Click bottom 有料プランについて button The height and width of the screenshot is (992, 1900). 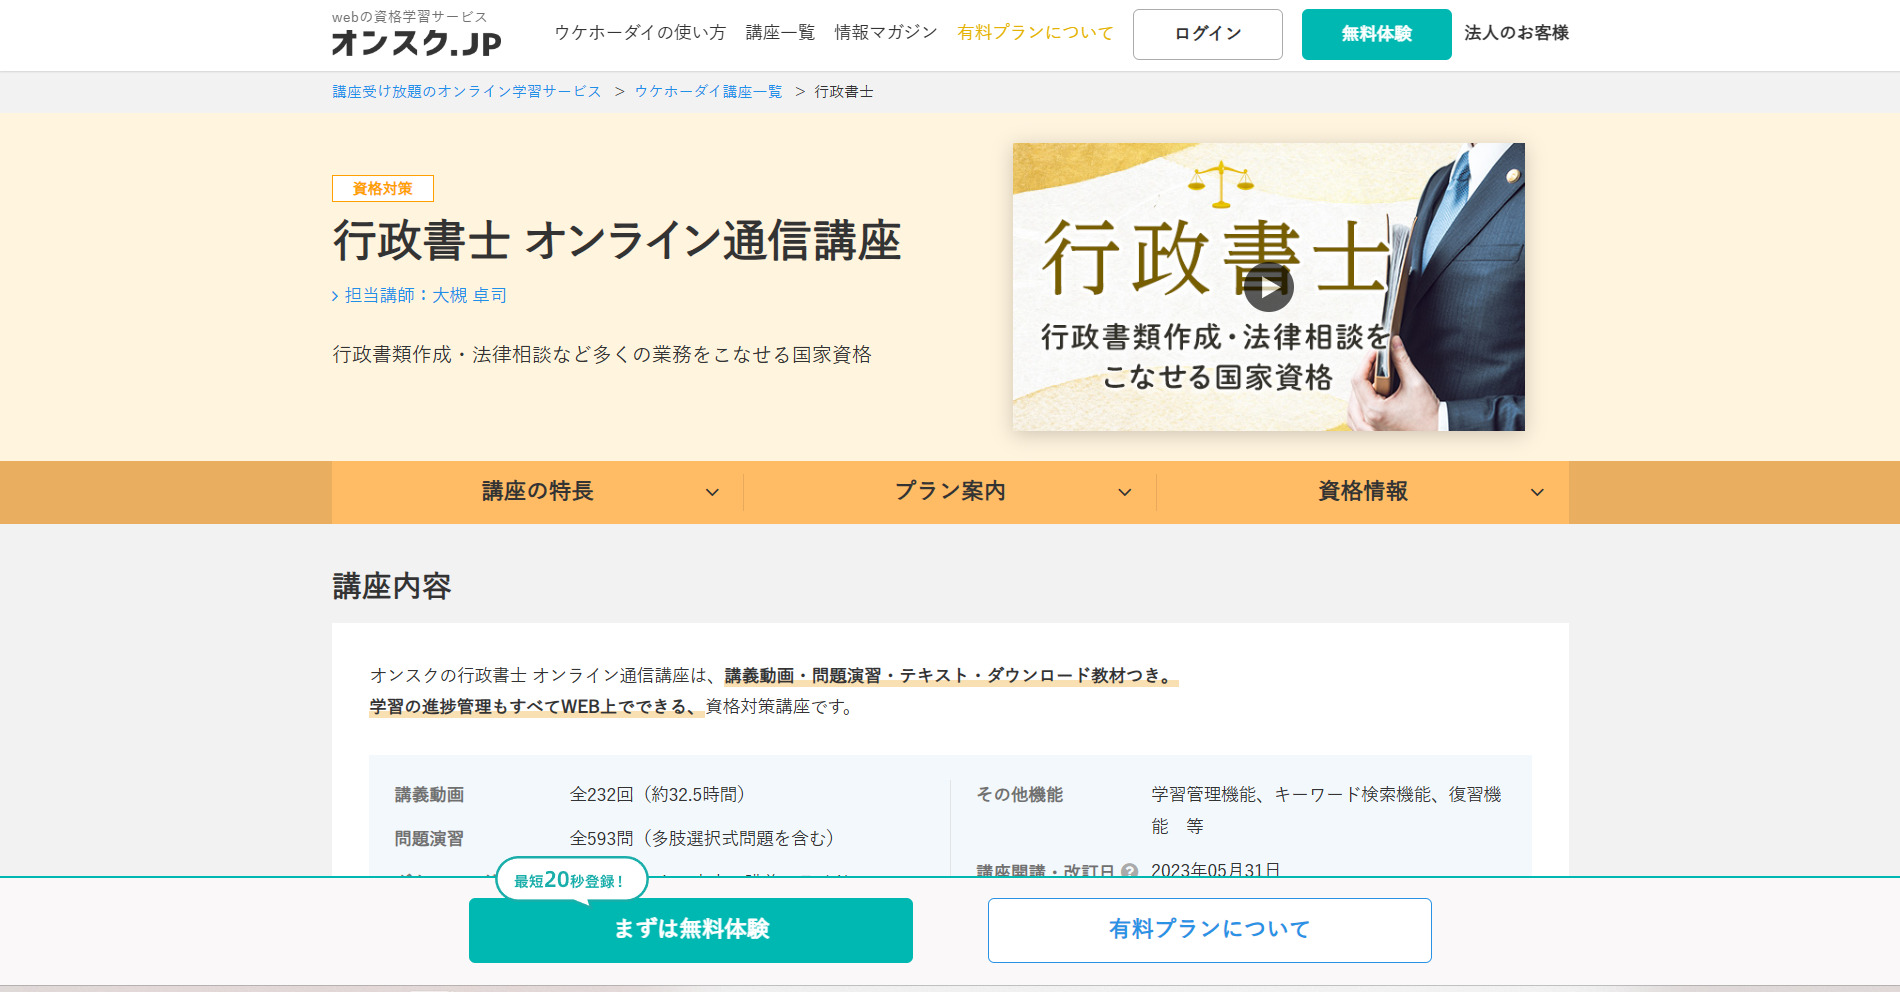(x=1209, y=930)
